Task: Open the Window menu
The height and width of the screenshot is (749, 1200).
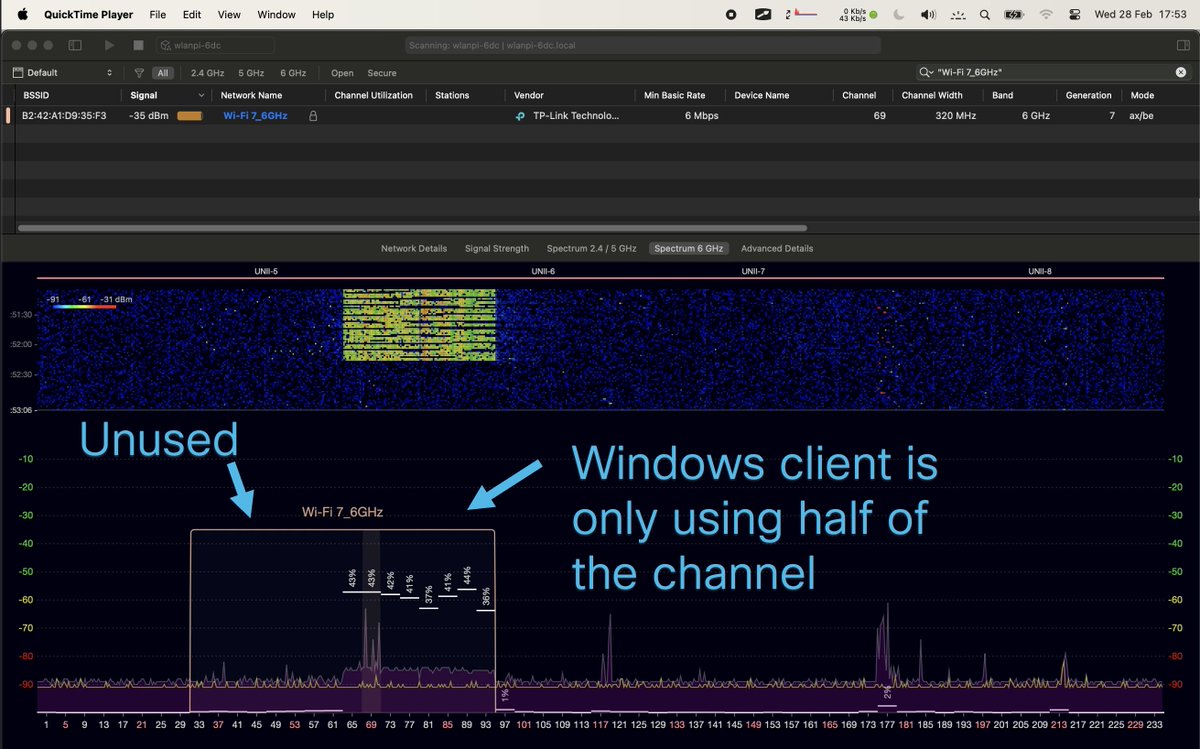Action: (x=277, y=15)
